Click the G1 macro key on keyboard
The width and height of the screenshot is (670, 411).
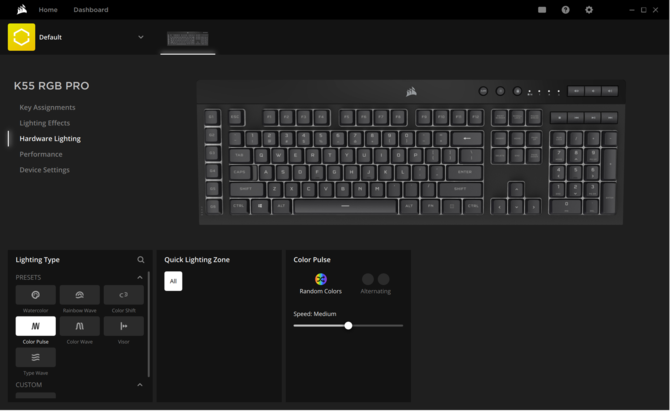tap(212, 117)
